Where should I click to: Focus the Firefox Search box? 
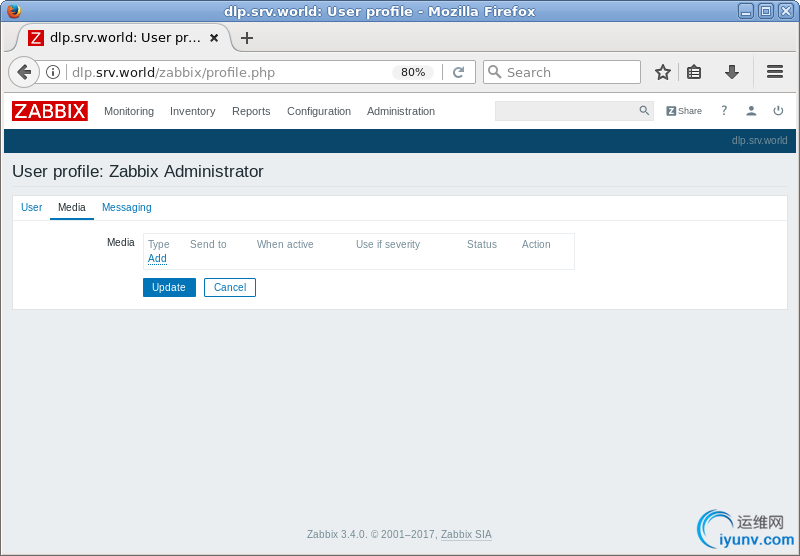click(x=561, y=72)
